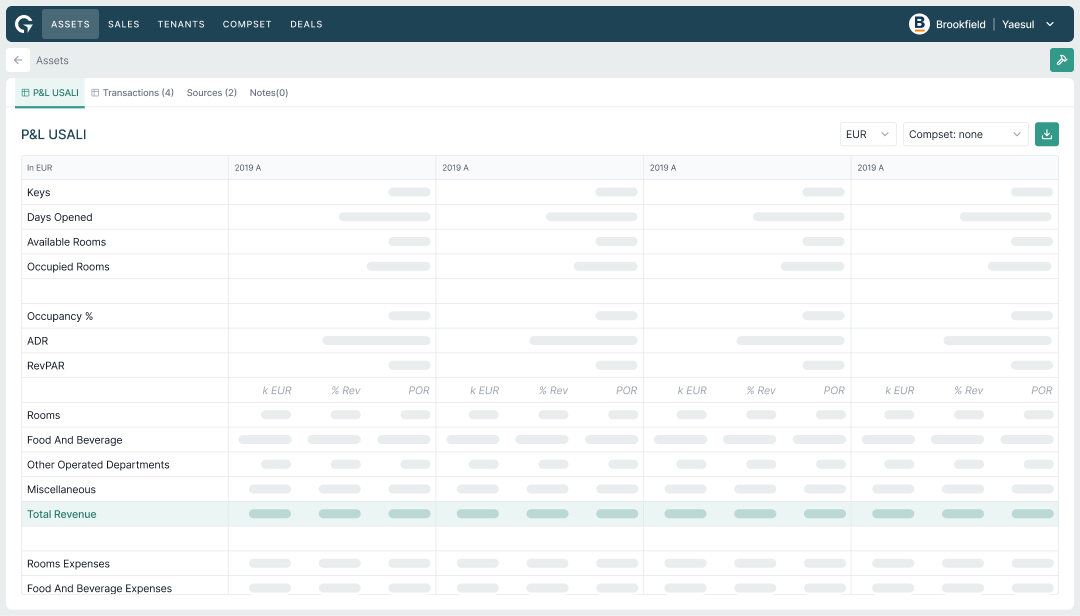Click the green hammer tool button

1061,60
